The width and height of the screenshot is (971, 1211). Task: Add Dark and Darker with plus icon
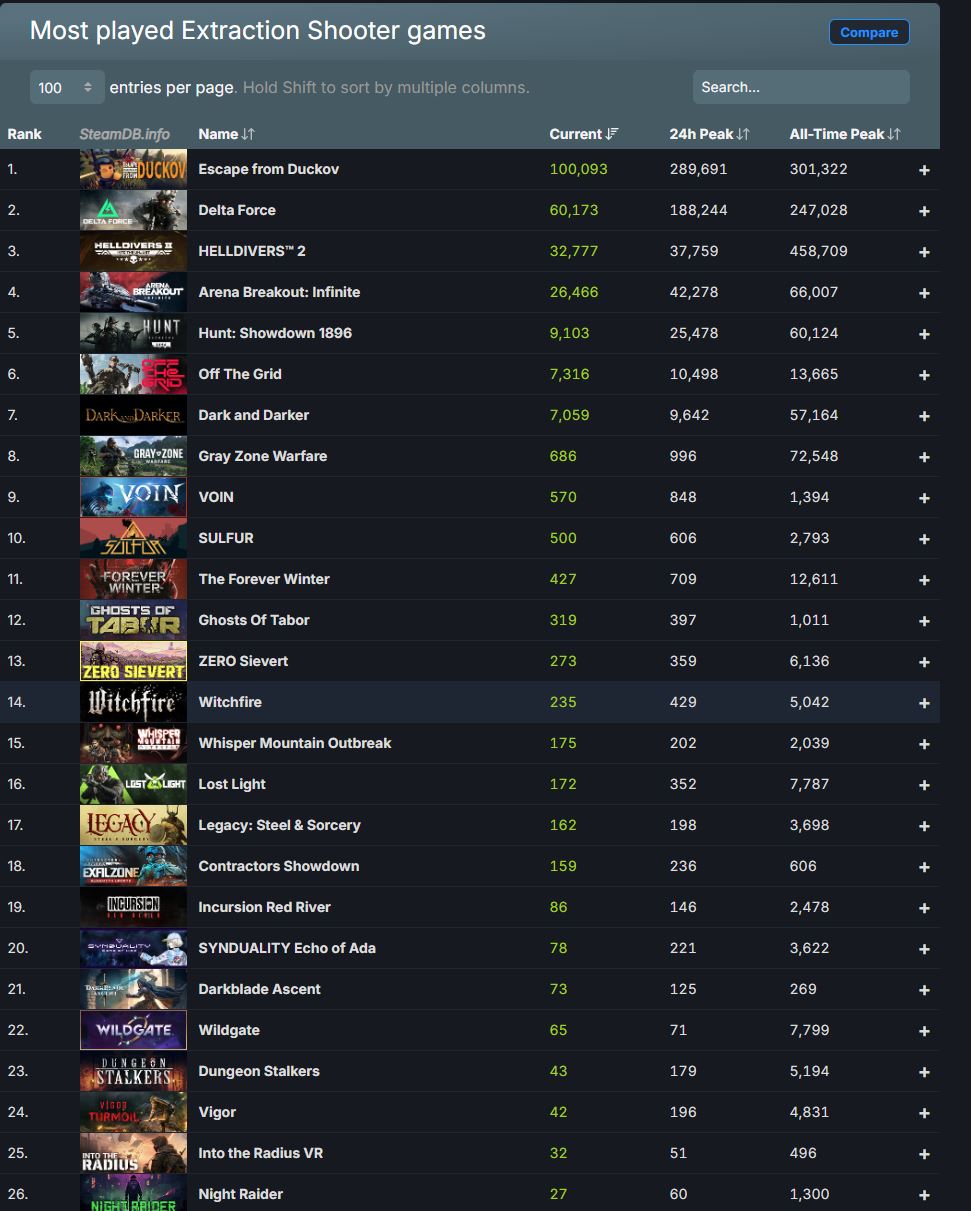click(x=924, y=416)
